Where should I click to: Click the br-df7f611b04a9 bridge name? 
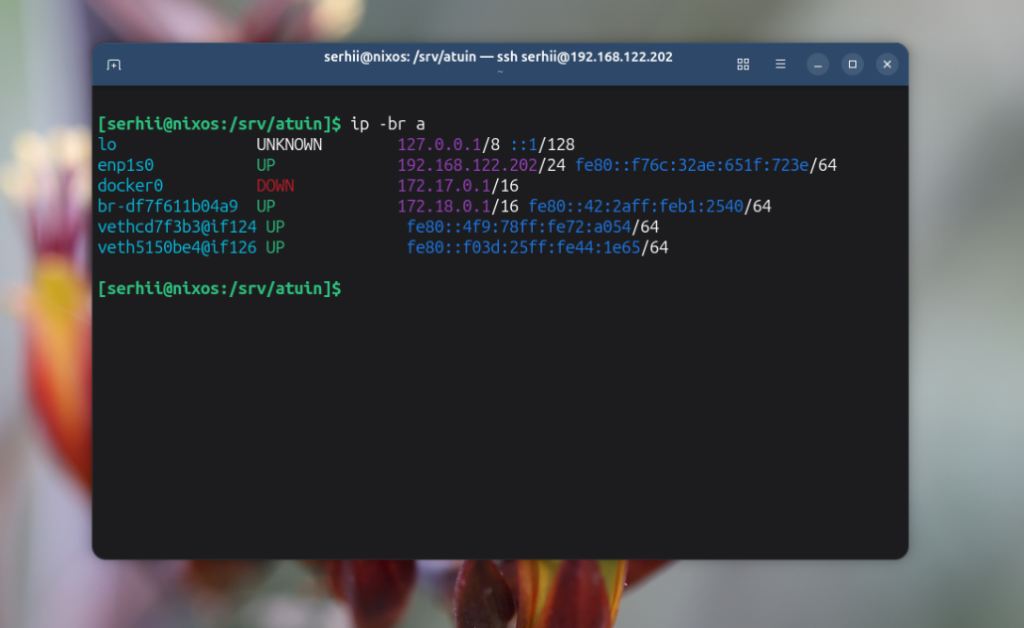[167, 206]
